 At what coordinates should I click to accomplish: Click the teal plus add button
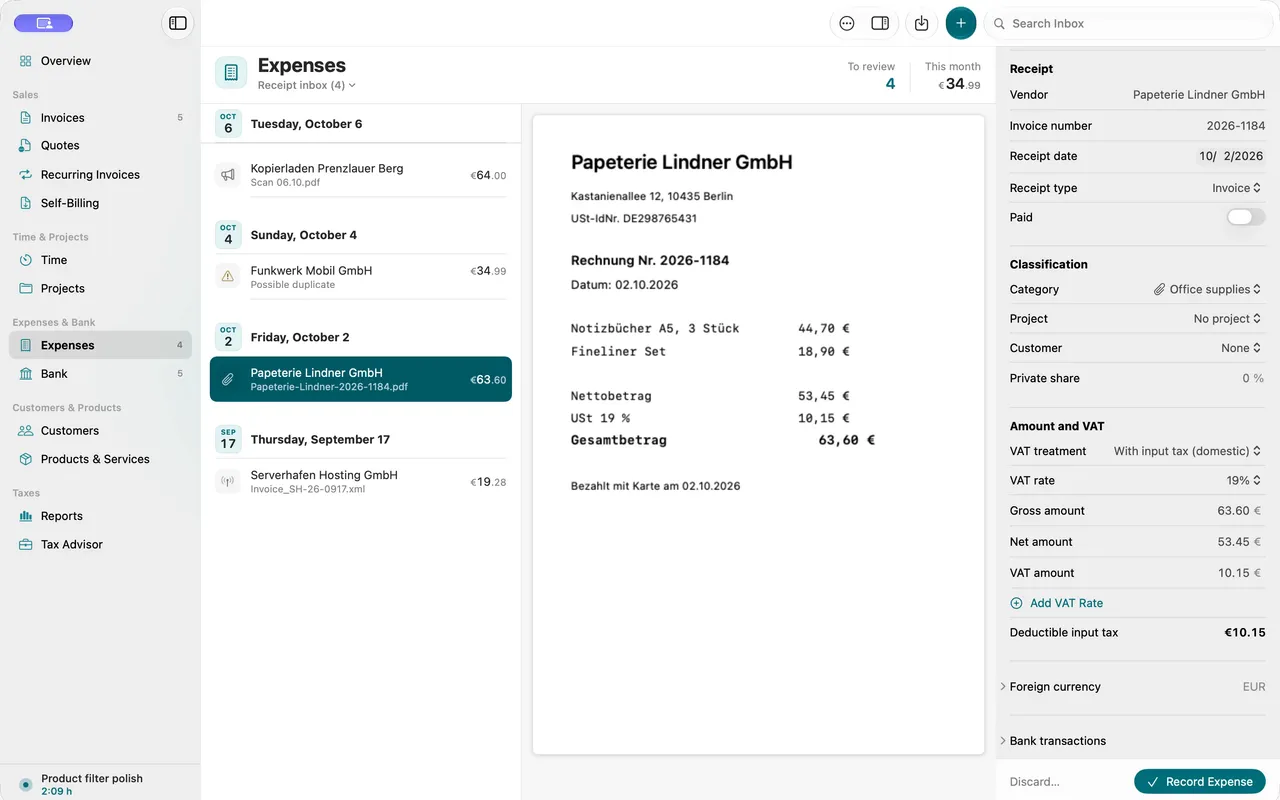(x=961, y=23)
